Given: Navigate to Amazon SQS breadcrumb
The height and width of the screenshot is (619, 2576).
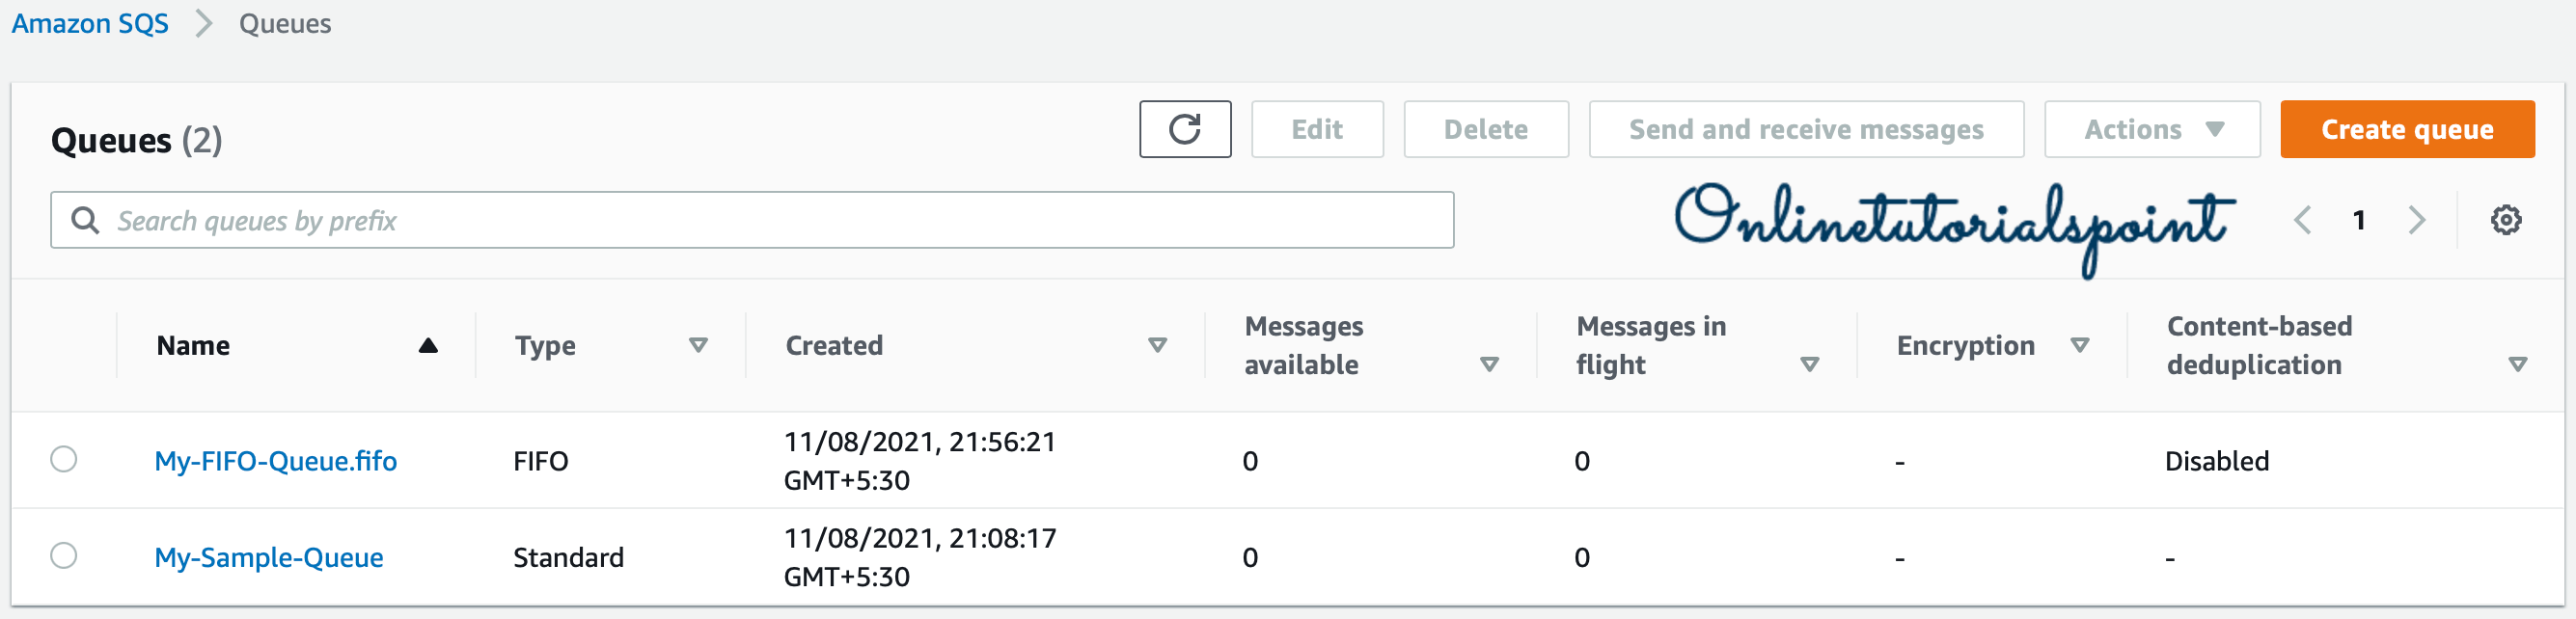Looking at the screenshot, I should (90, 24).
